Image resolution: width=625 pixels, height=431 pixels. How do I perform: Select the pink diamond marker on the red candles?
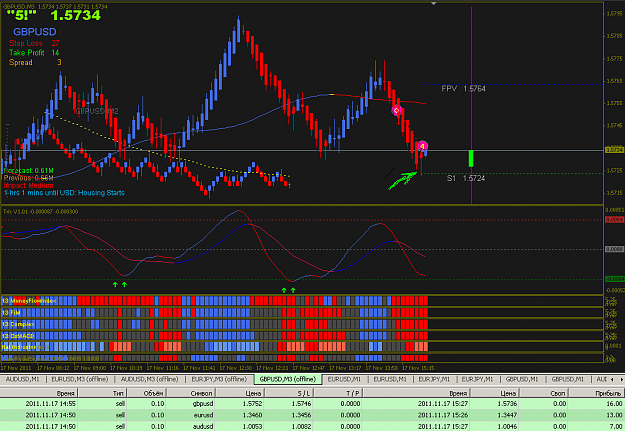coord(396,110)
